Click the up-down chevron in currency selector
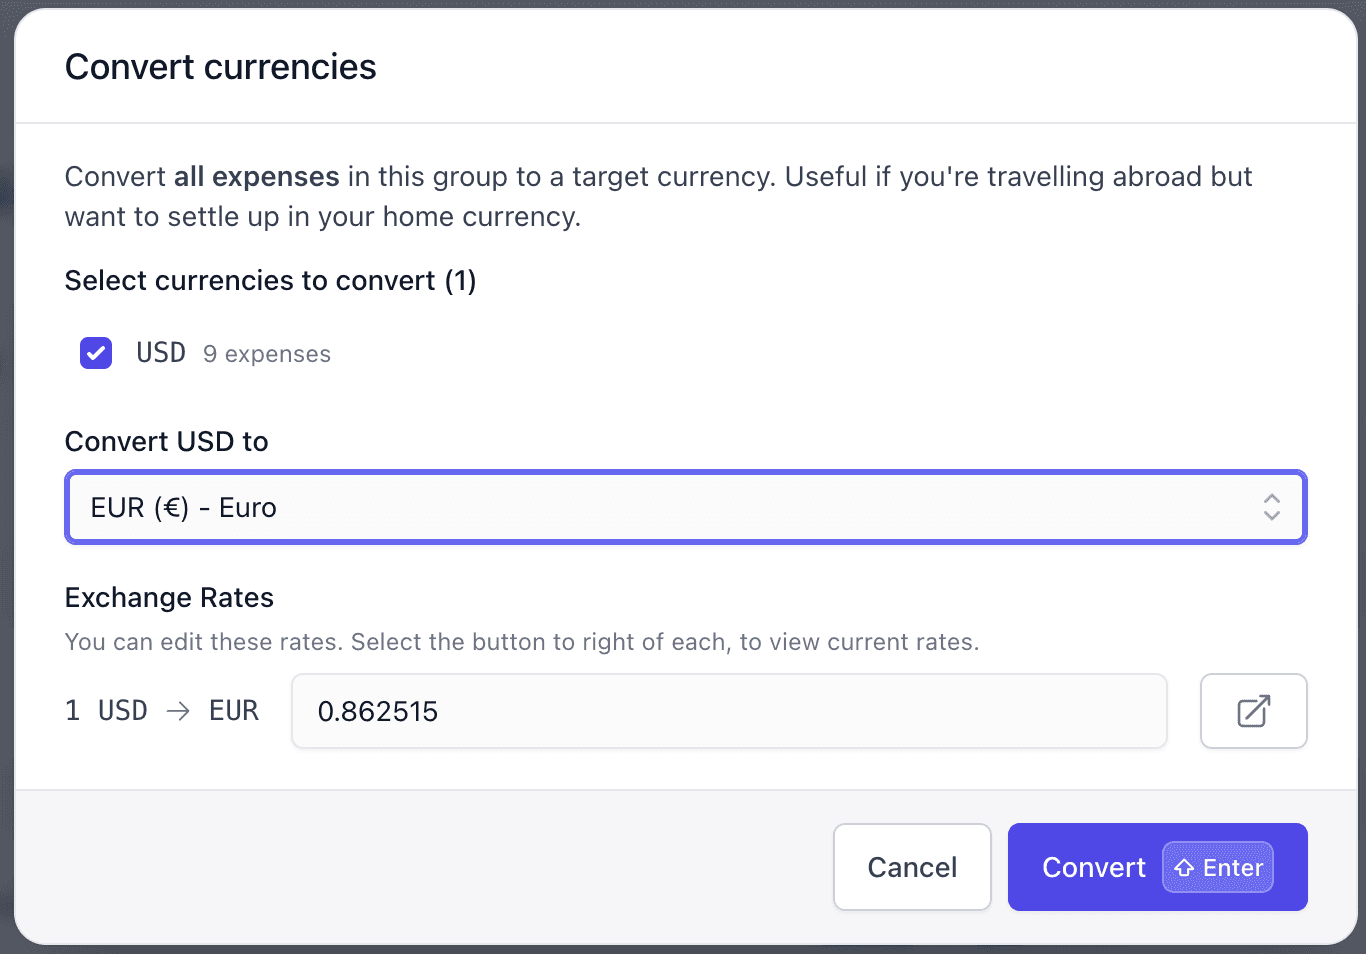1366x954 pixels. tap(1271, 507)
